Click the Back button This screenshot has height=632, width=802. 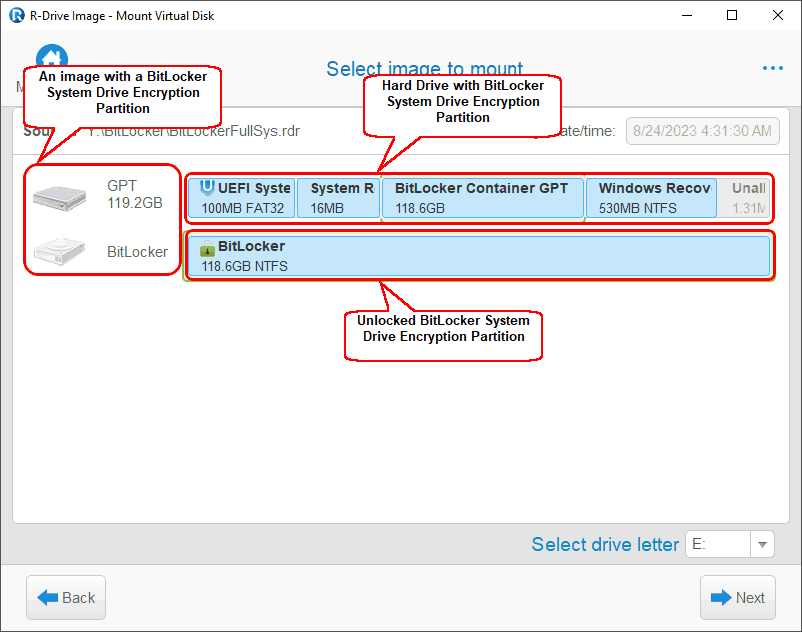[x=66, y=597]
